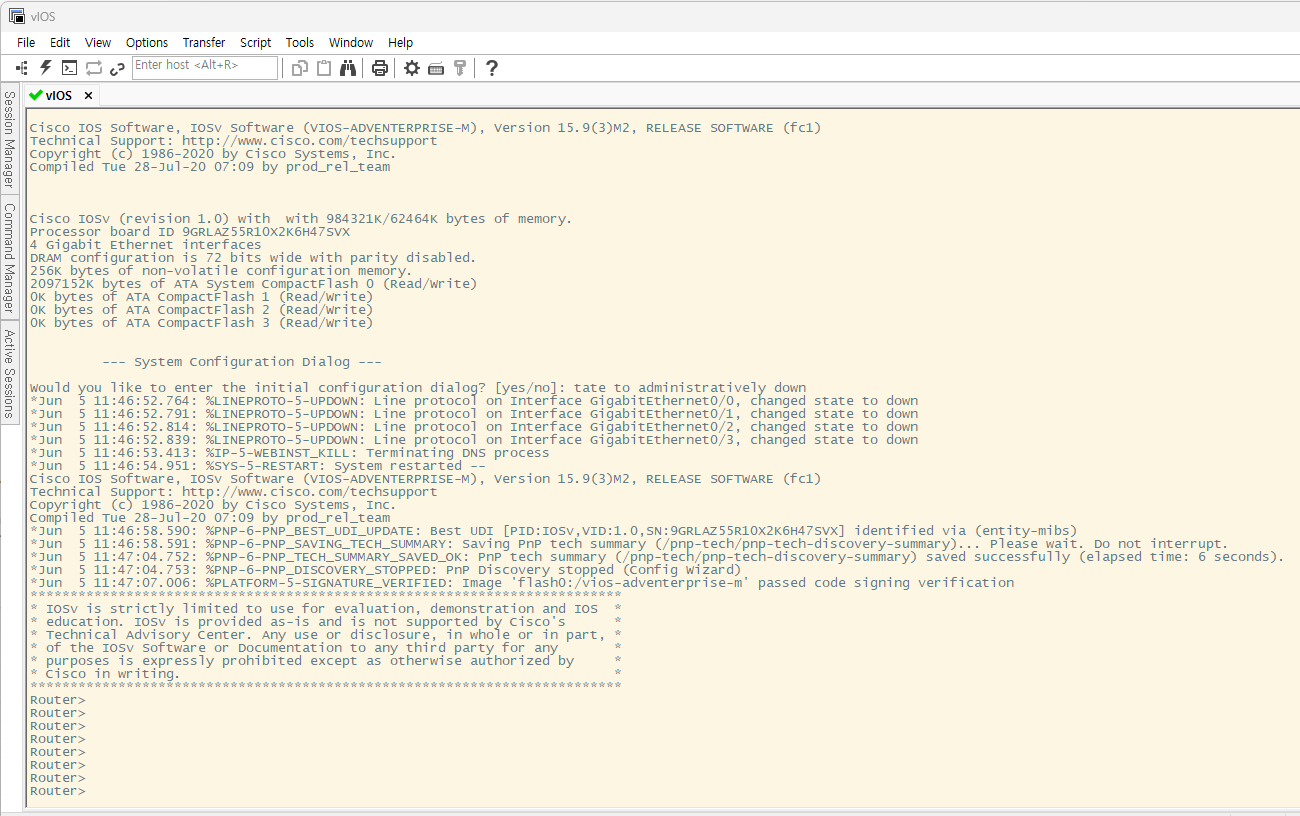Viewport: 1300px width, 816px height.
Task: Open the Help menu
Action: (x=401, y=42)
